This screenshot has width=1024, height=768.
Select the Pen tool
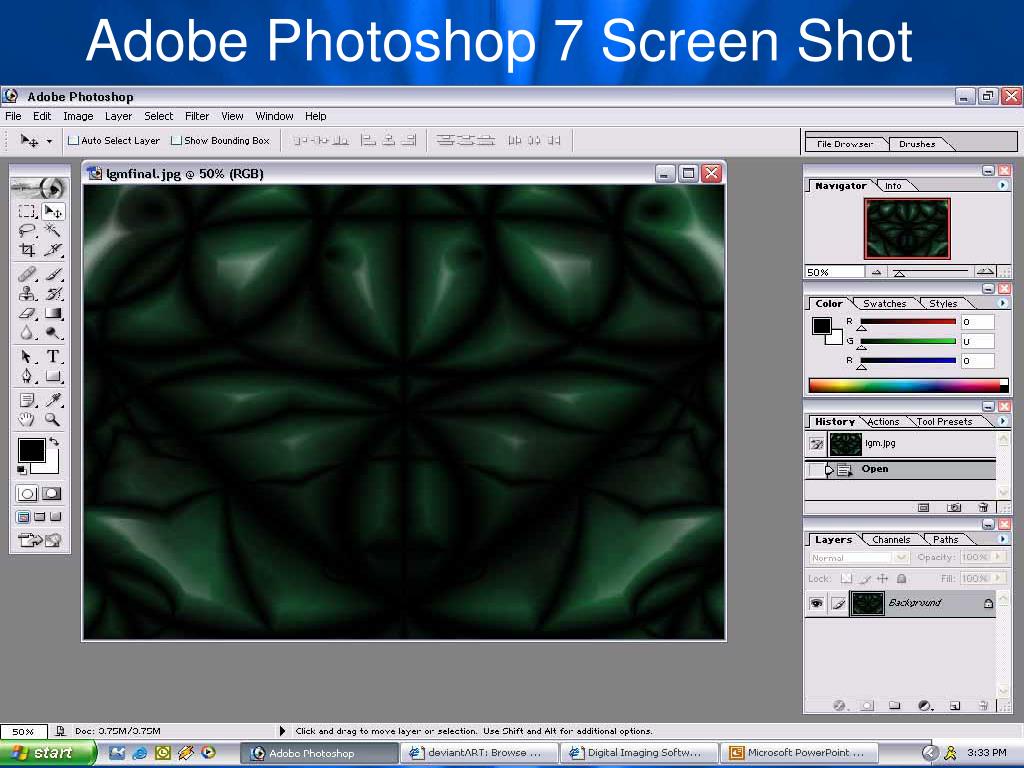point(27,376)
